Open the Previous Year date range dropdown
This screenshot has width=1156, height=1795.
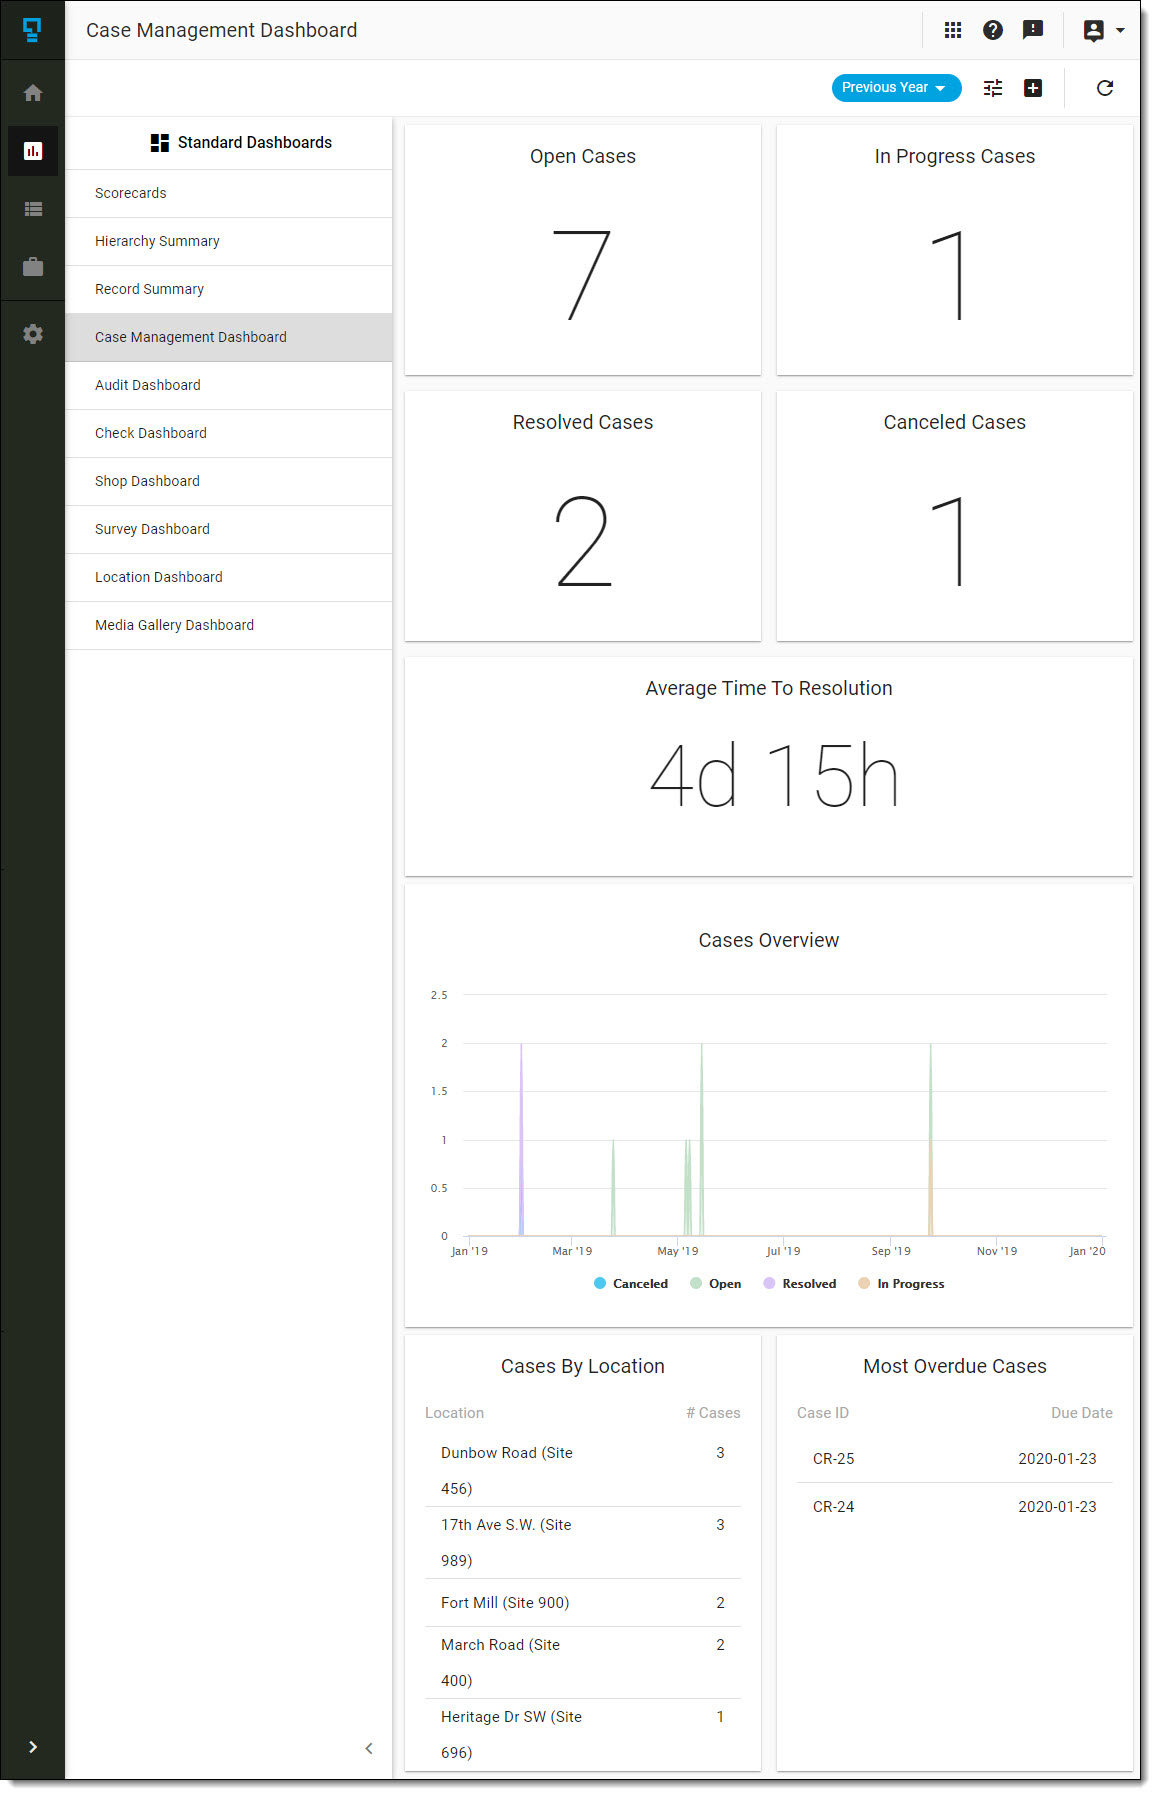(896, 88)
